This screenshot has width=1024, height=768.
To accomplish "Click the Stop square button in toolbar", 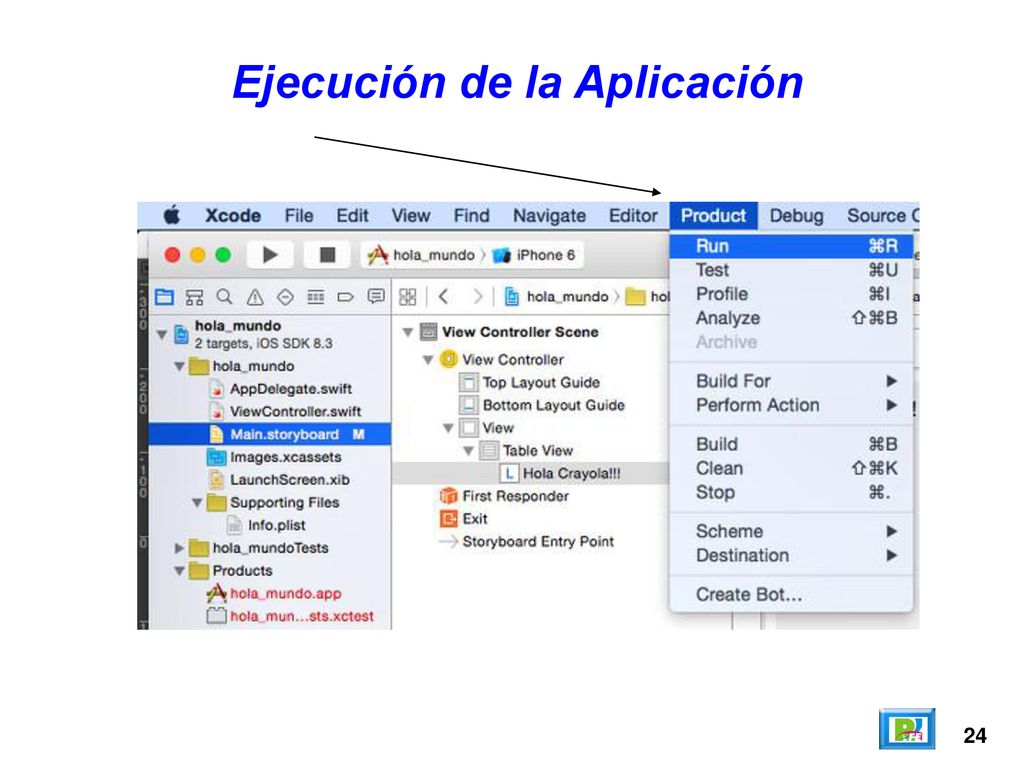I will tap(327, 255).
